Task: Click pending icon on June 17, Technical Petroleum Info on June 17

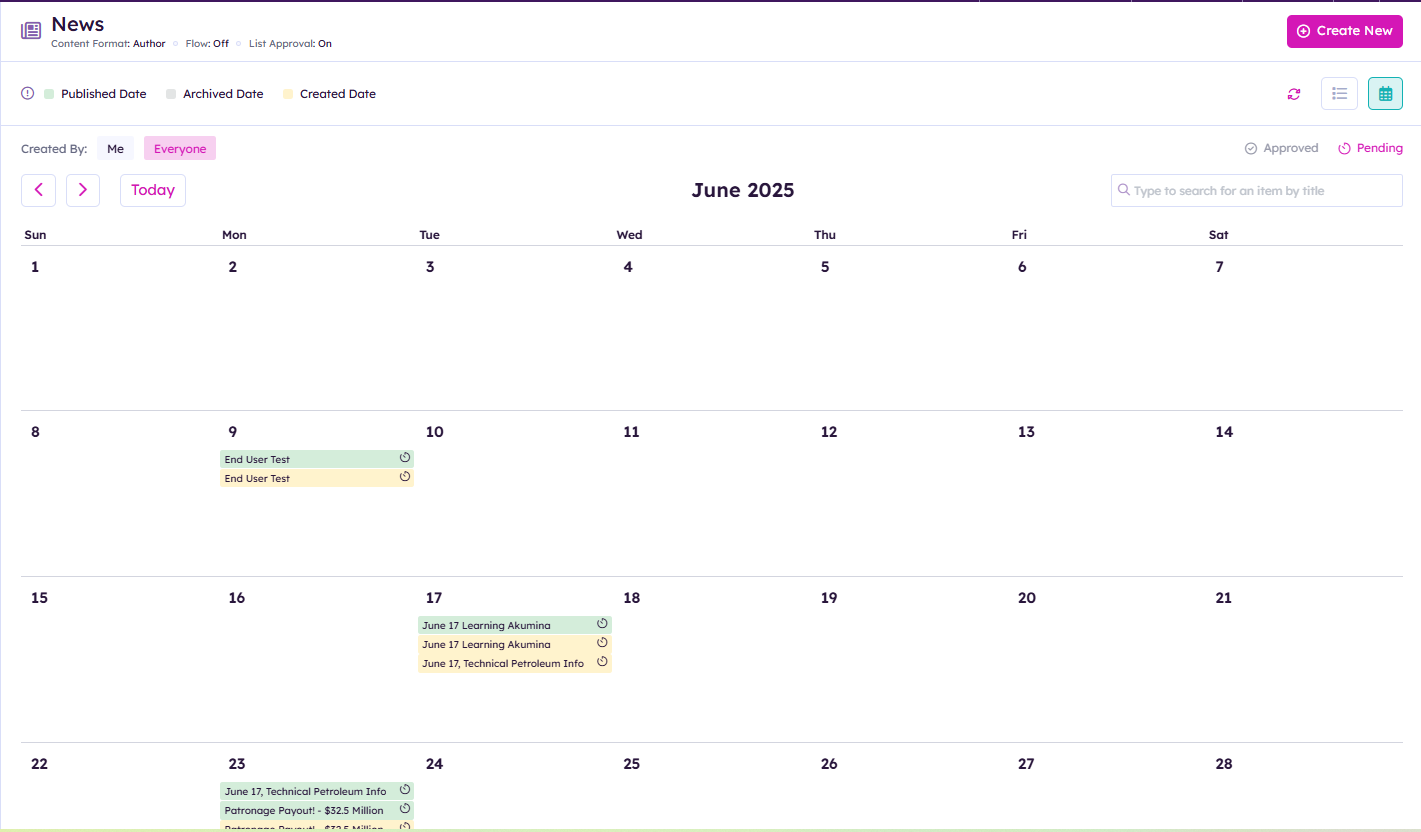Action: click(x=602, y=662)
